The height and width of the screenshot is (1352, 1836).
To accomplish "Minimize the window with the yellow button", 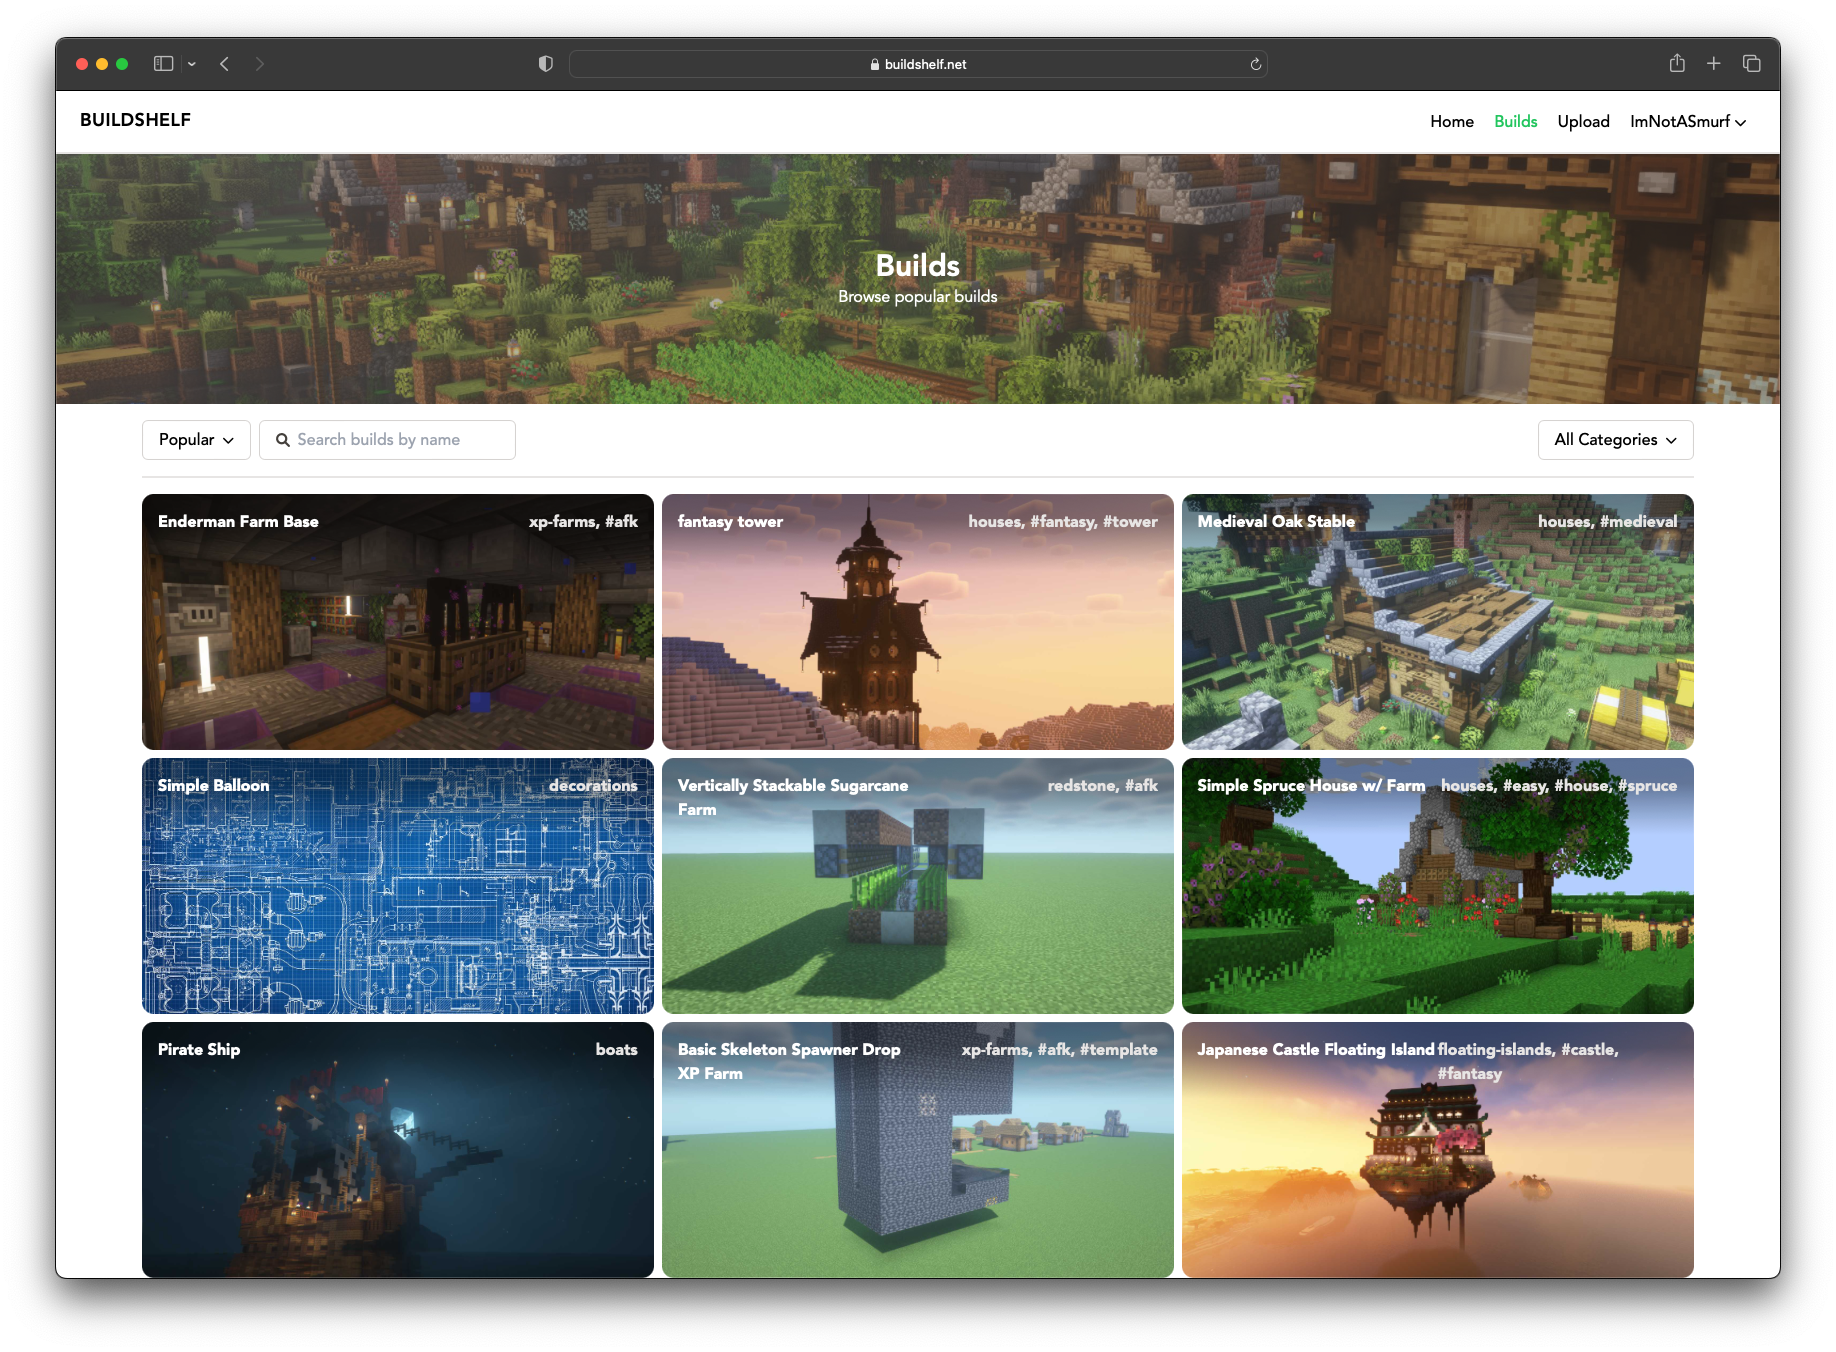I will click(x=102, y=64).
